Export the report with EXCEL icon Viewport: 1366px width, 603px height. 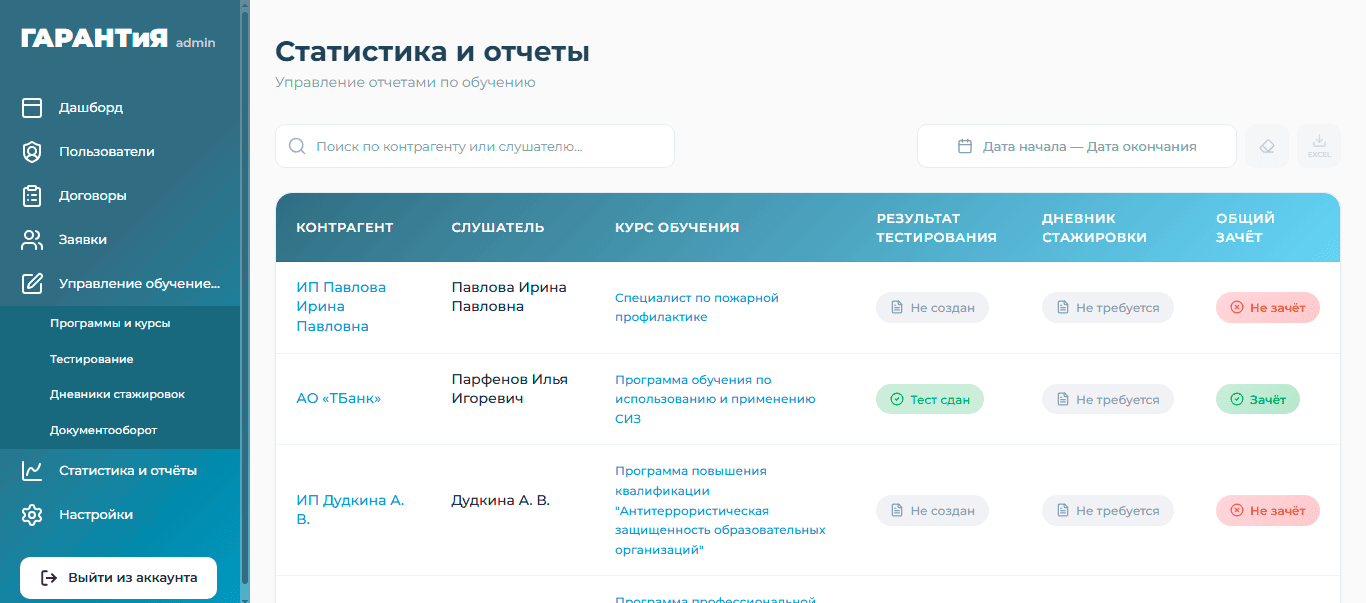(1319, 146)
